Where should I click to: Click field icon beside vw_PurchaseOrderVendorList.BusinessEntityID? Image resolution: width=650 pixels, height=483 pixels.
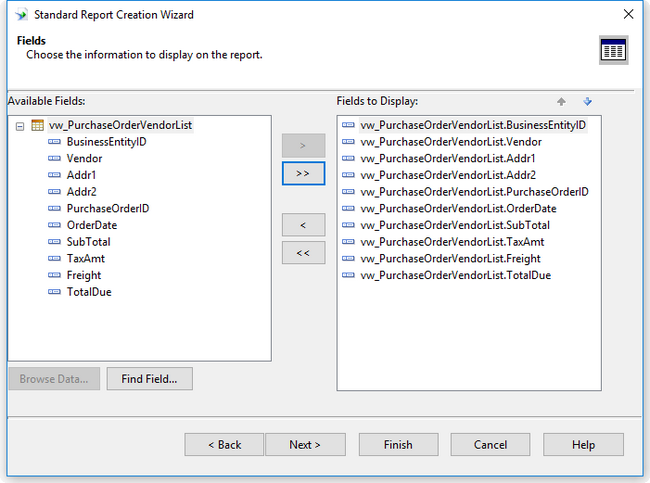click(348, 125)
